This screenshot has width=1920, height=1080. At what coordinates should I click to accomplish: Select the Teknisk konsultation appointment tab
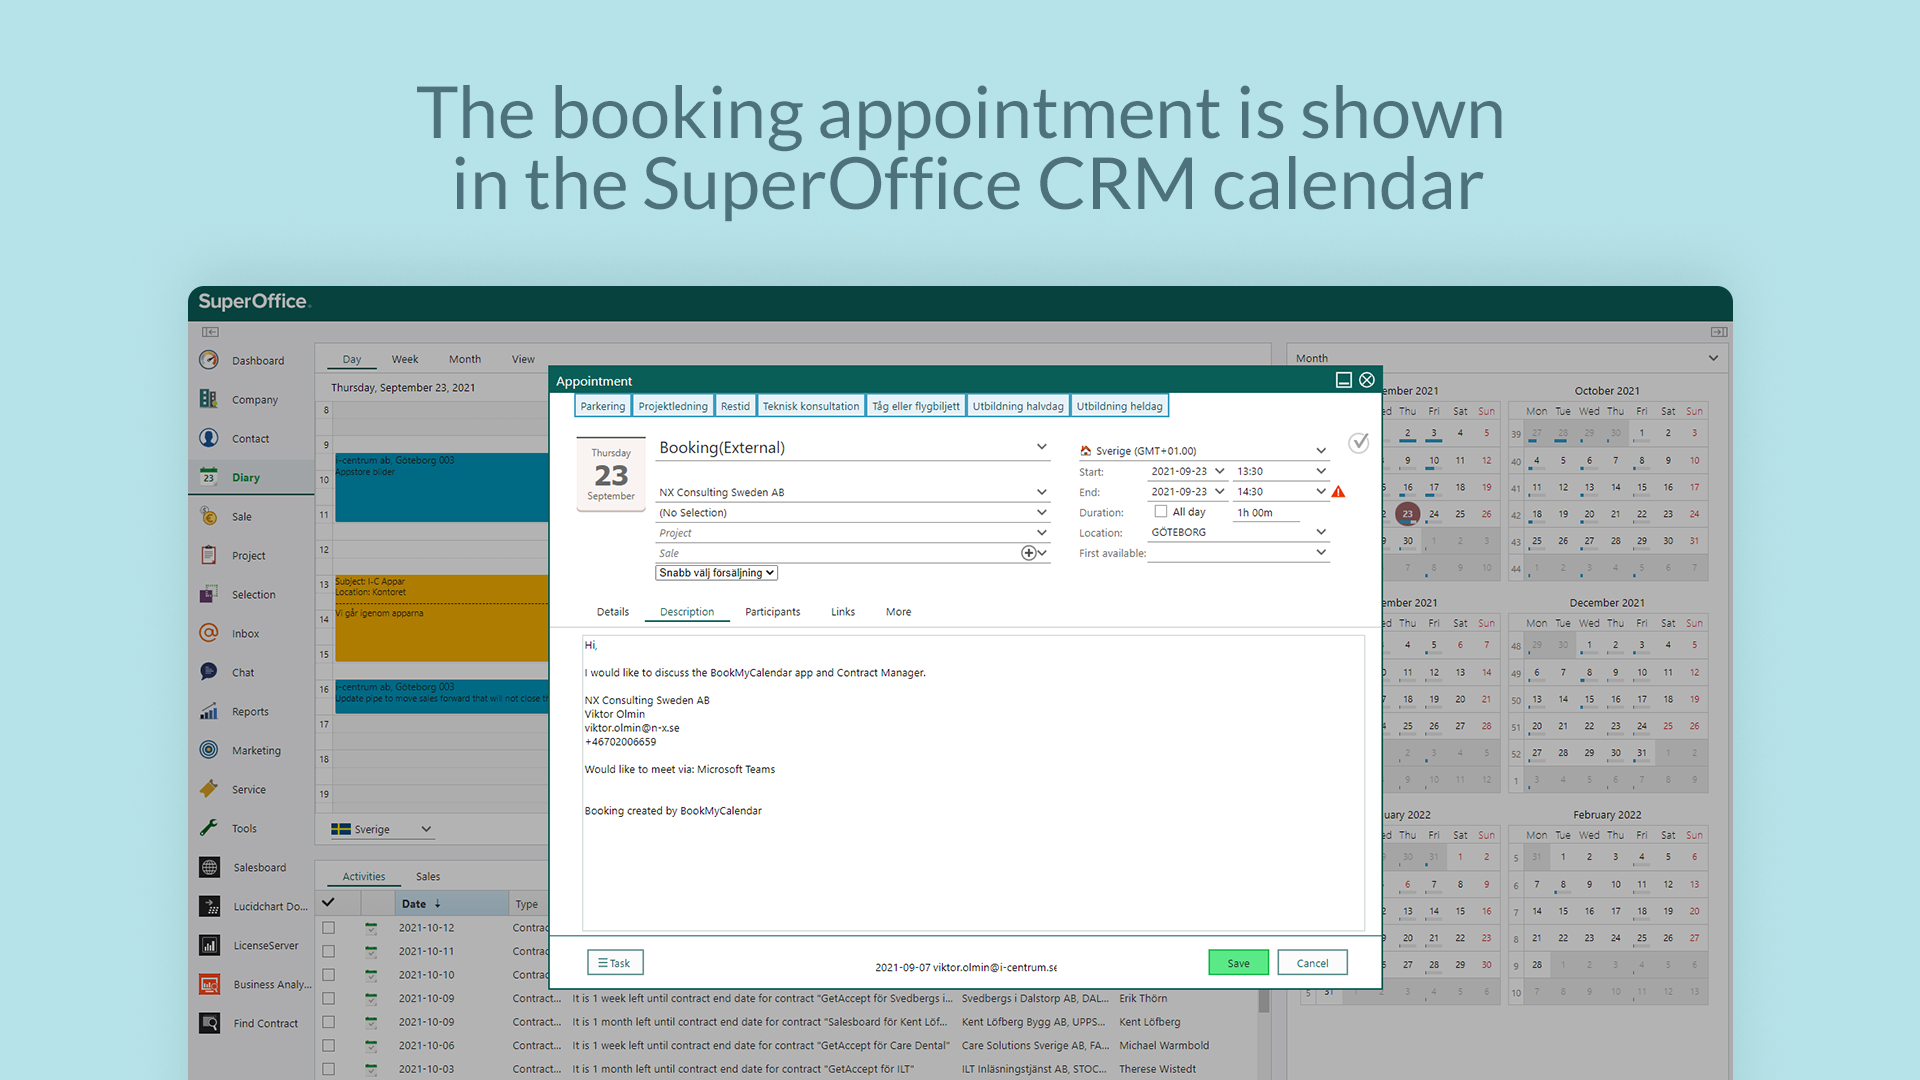(x=810, y=406)
